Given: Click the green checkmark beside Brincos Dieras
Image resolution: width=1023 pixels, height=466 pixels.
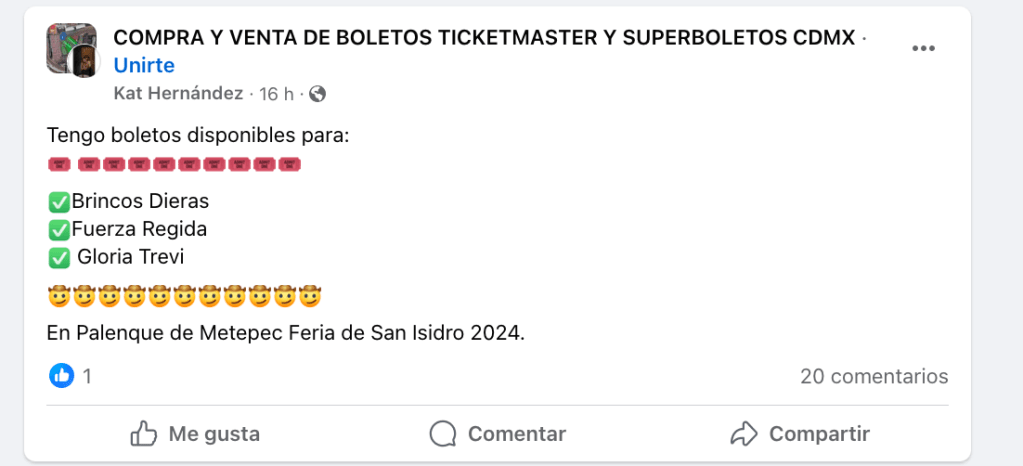Looking at the screenshot, I should [59, 201].
